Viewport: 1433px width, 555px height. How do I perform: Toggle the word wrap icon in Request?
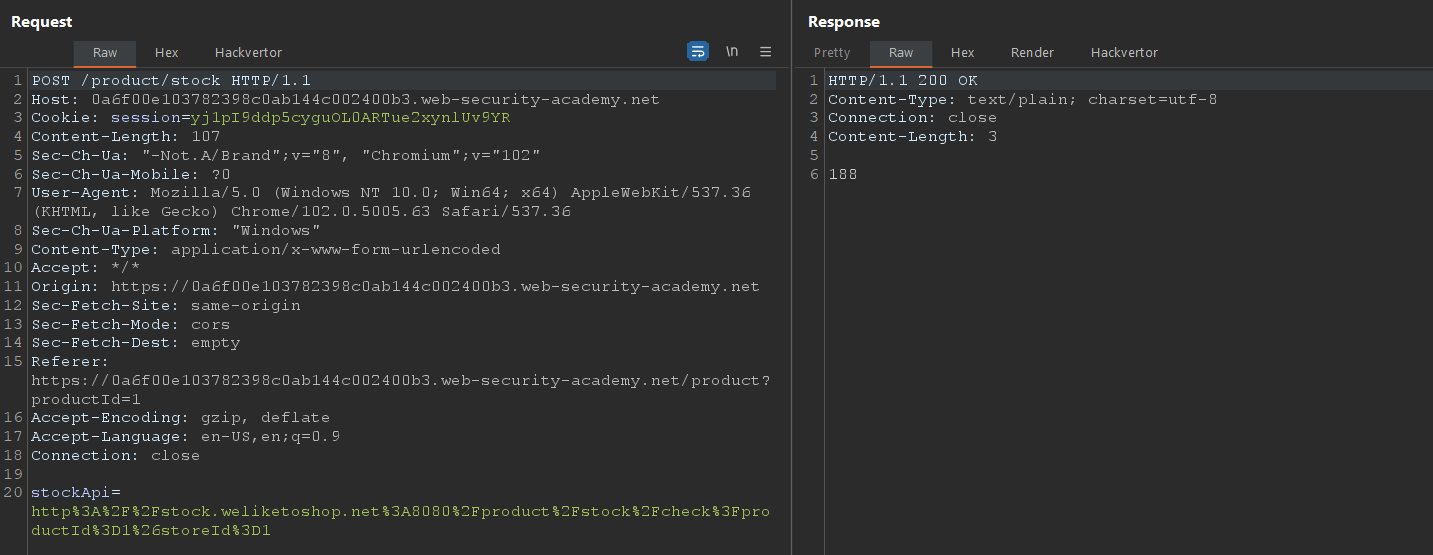[698, 51]
